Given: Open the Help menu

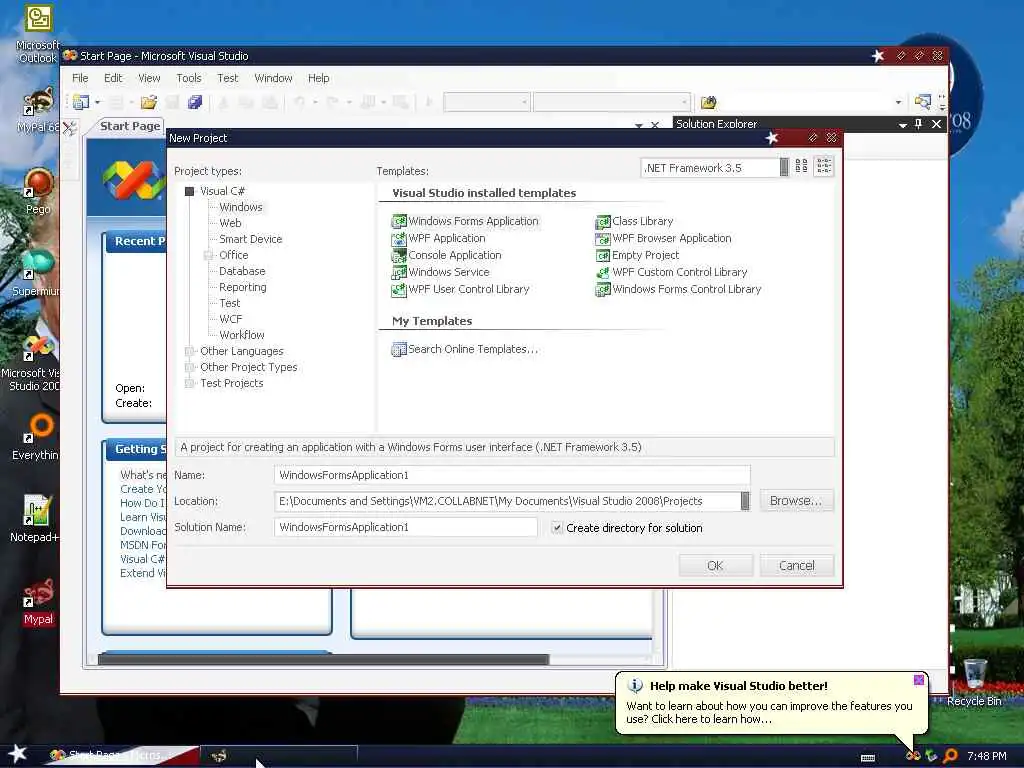Looking at the screenshot, I should tap(318, 78).
